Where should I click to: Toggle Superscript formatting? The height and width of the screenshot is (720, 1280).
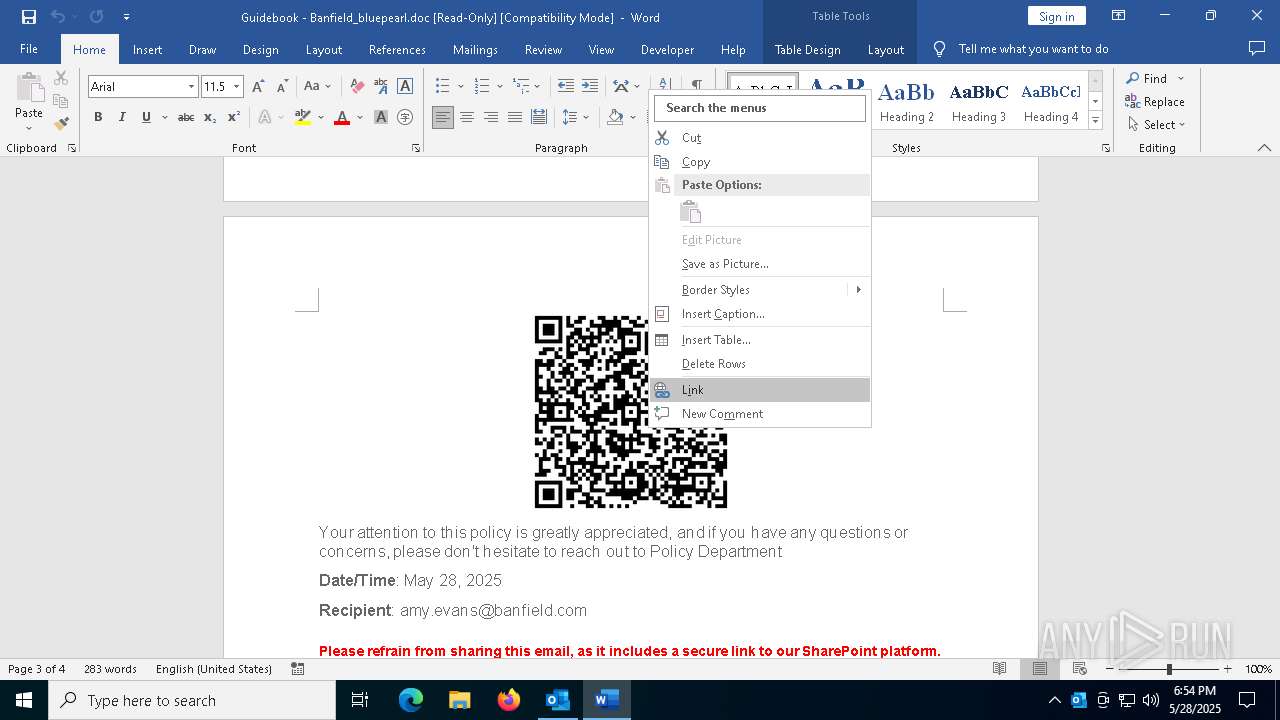(x=234, y=117)
